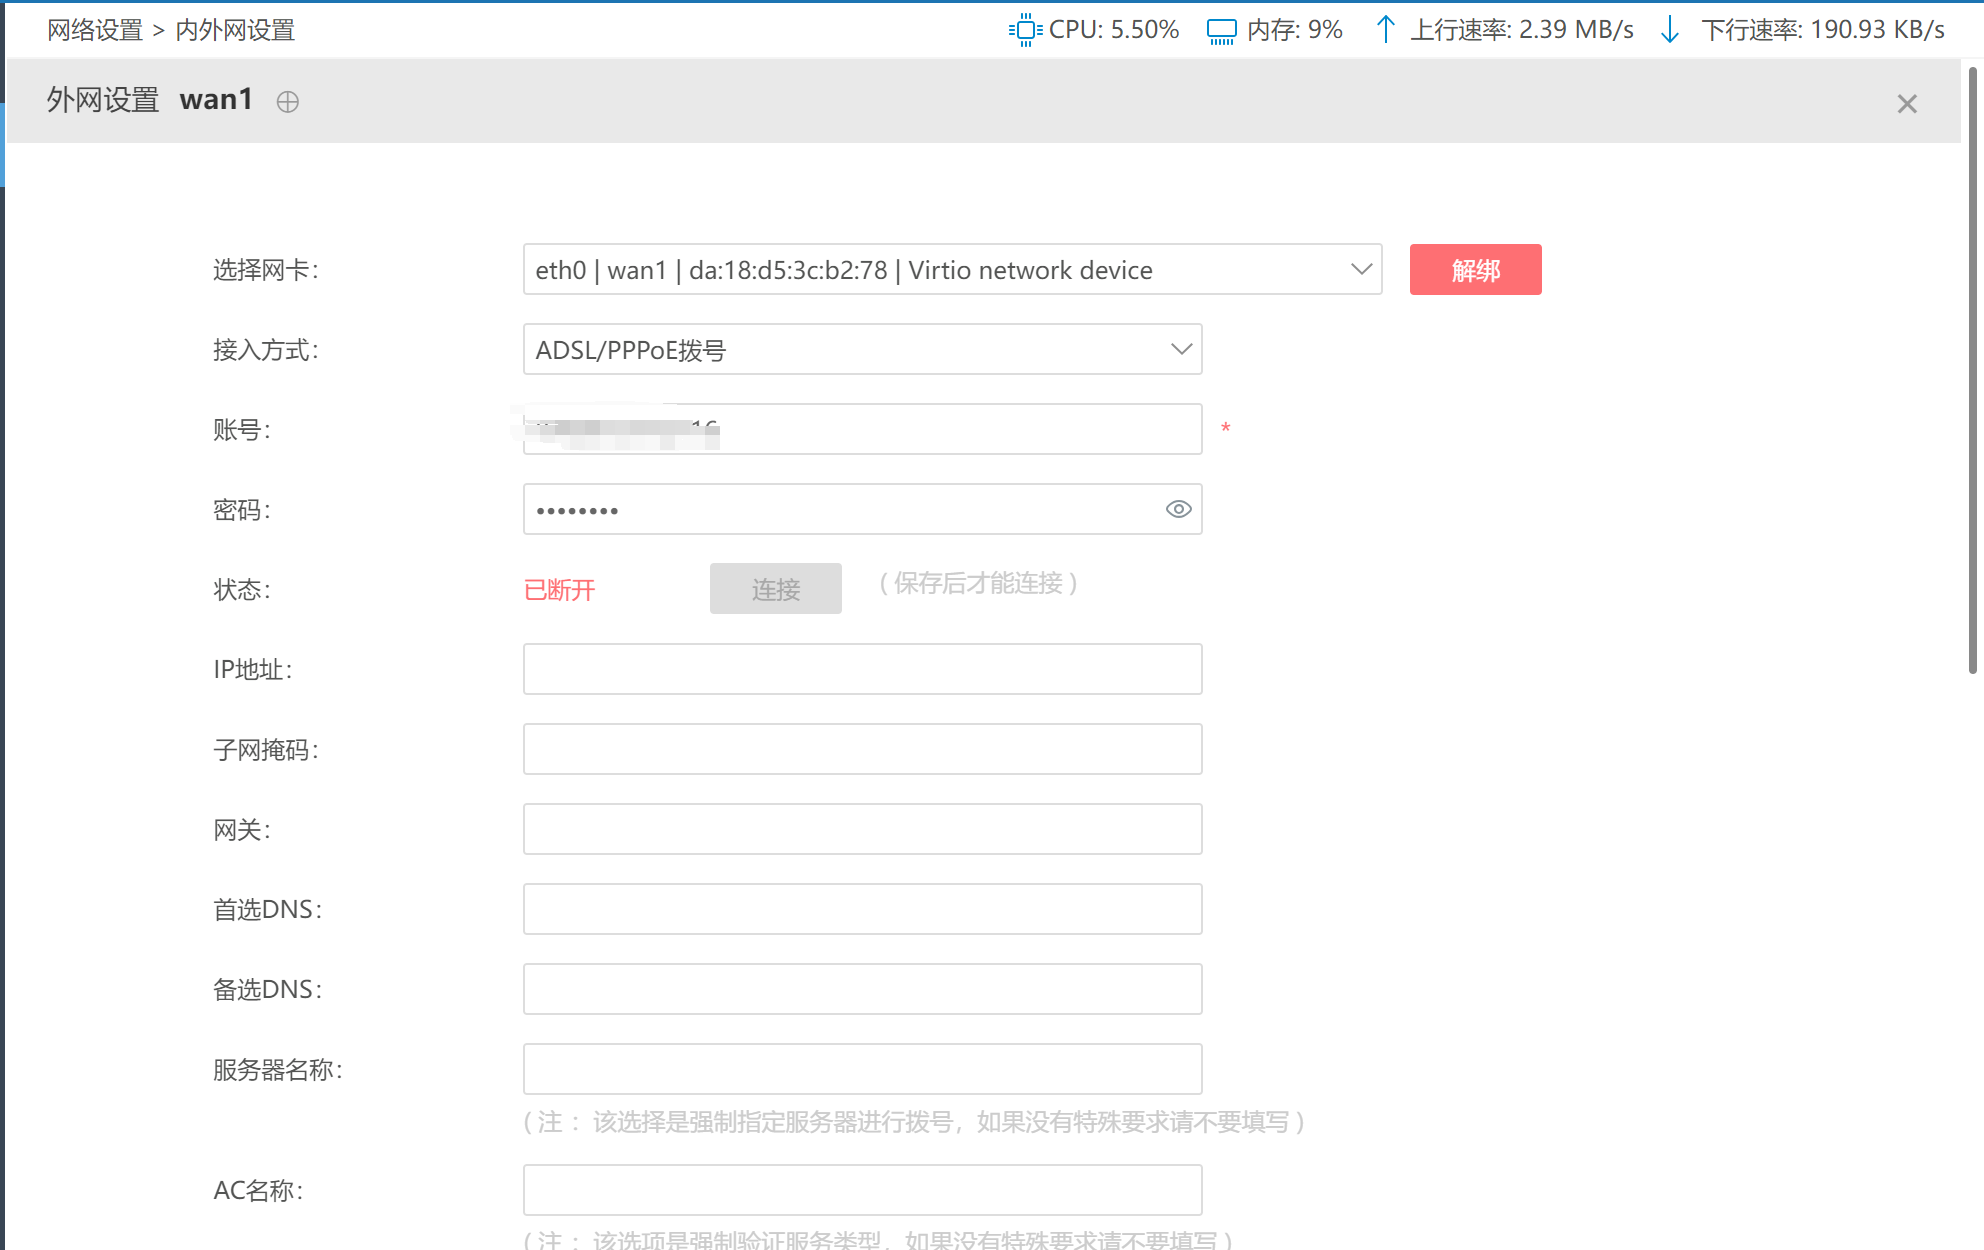Click the red unbind (解绑) button

1475,270
